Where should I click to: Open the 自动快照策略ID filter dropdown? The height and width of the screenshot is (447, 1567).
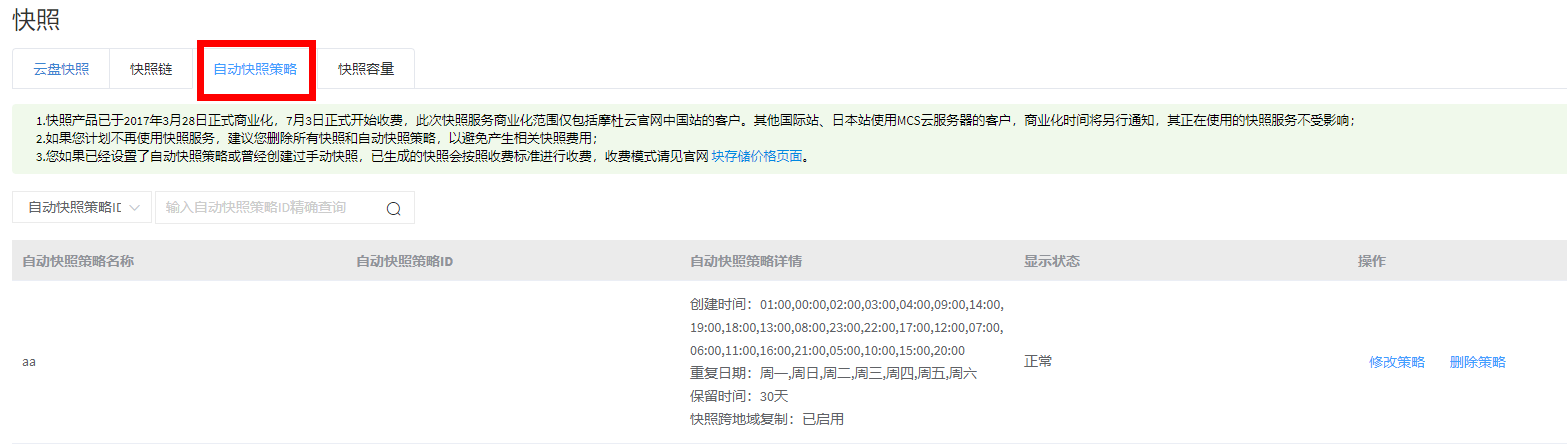point(82,208)
